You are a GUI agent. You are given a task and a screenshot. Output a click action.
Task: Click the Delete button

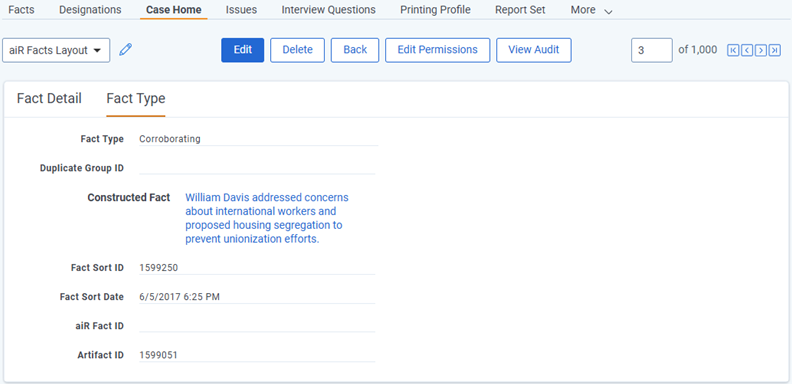point(298,50)
